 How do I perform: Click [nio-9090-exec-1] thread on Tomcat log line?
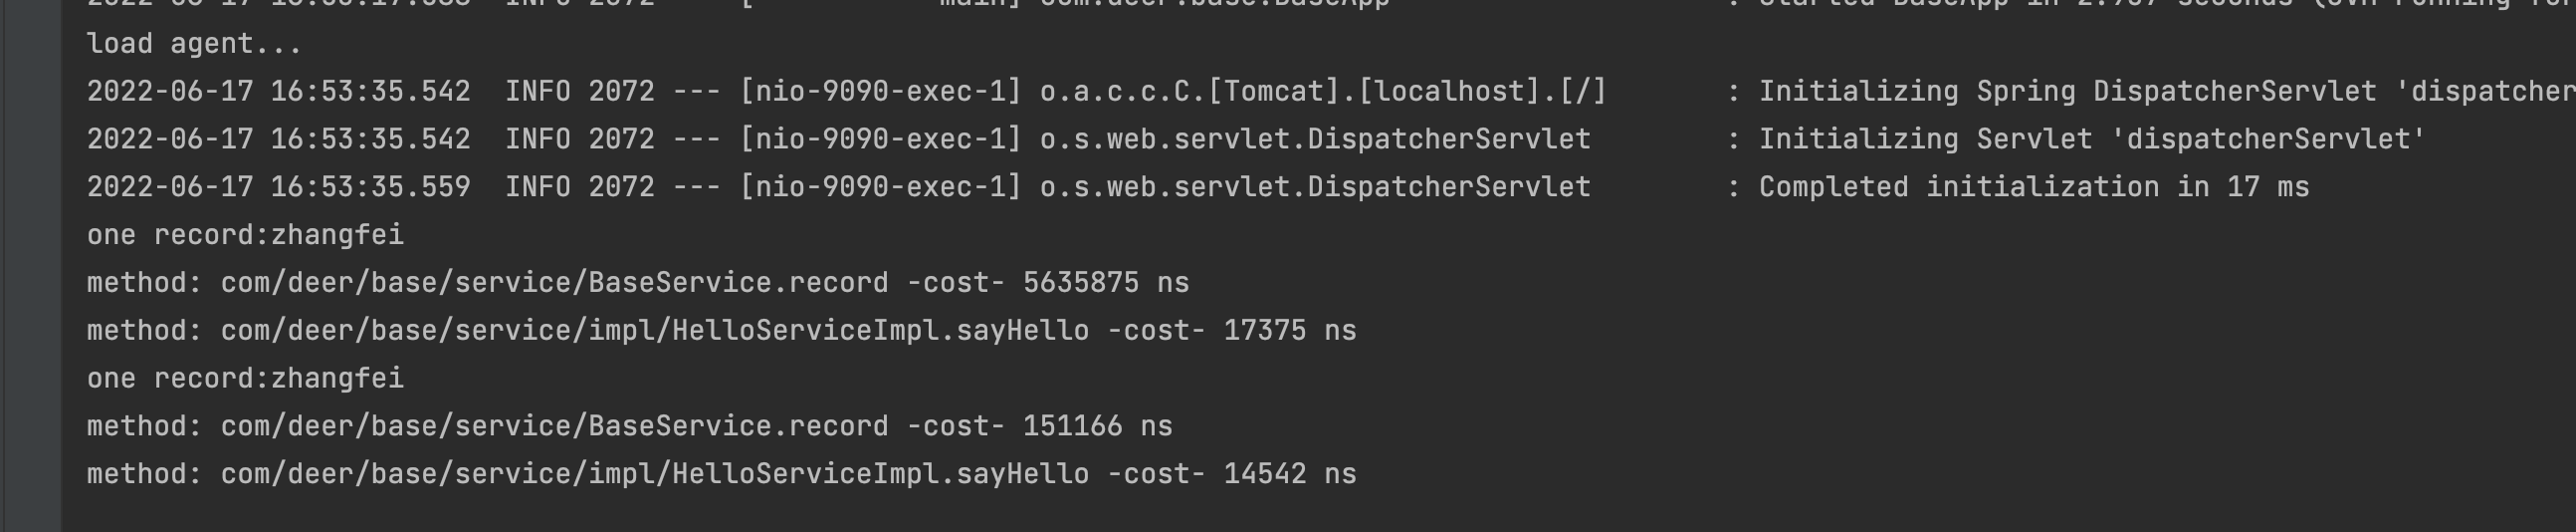[880, 91]
